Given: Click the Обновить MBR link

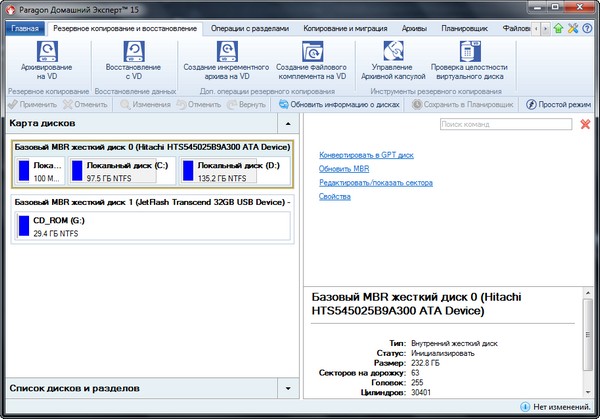Looking at the screenshot, I should pyautogui.click(x=344, y=169).
